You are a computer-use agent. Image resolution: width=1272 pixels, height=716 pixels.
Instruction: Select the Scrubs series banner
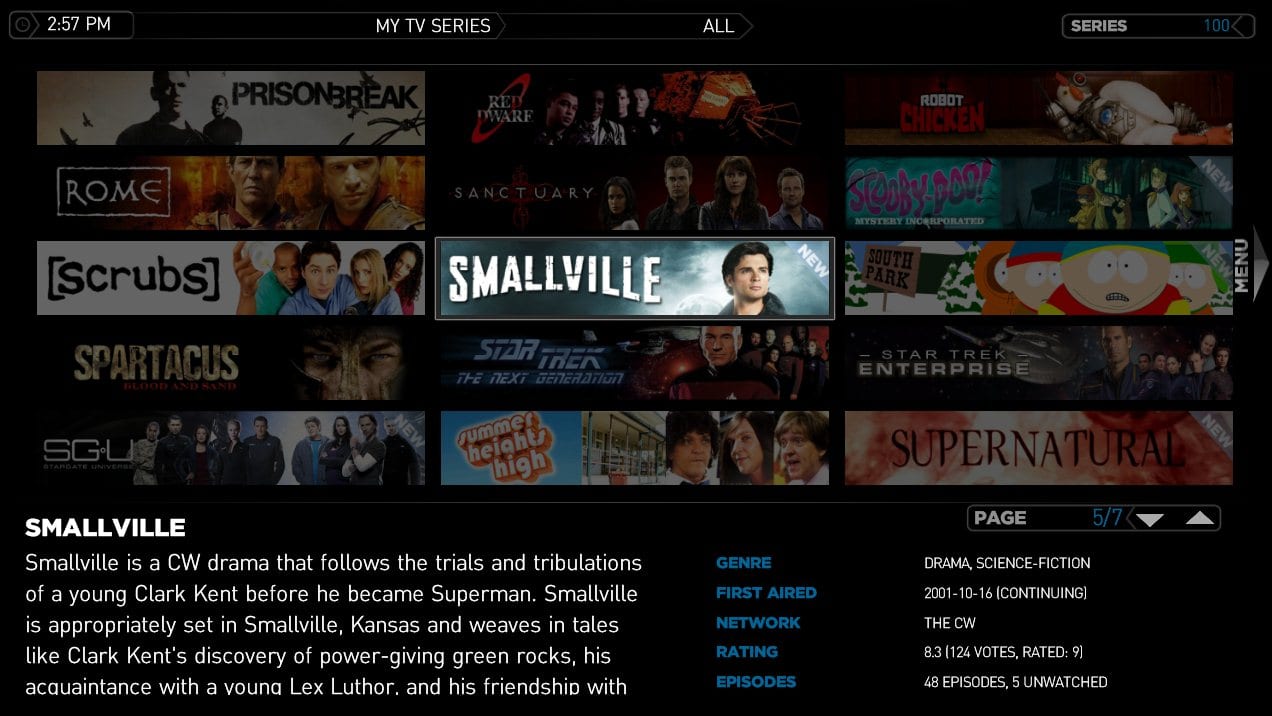click(231, 278)
